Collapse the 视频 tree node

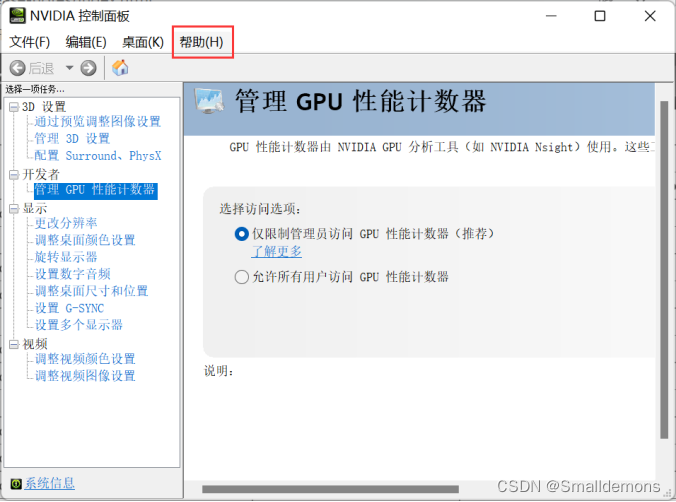14,344
